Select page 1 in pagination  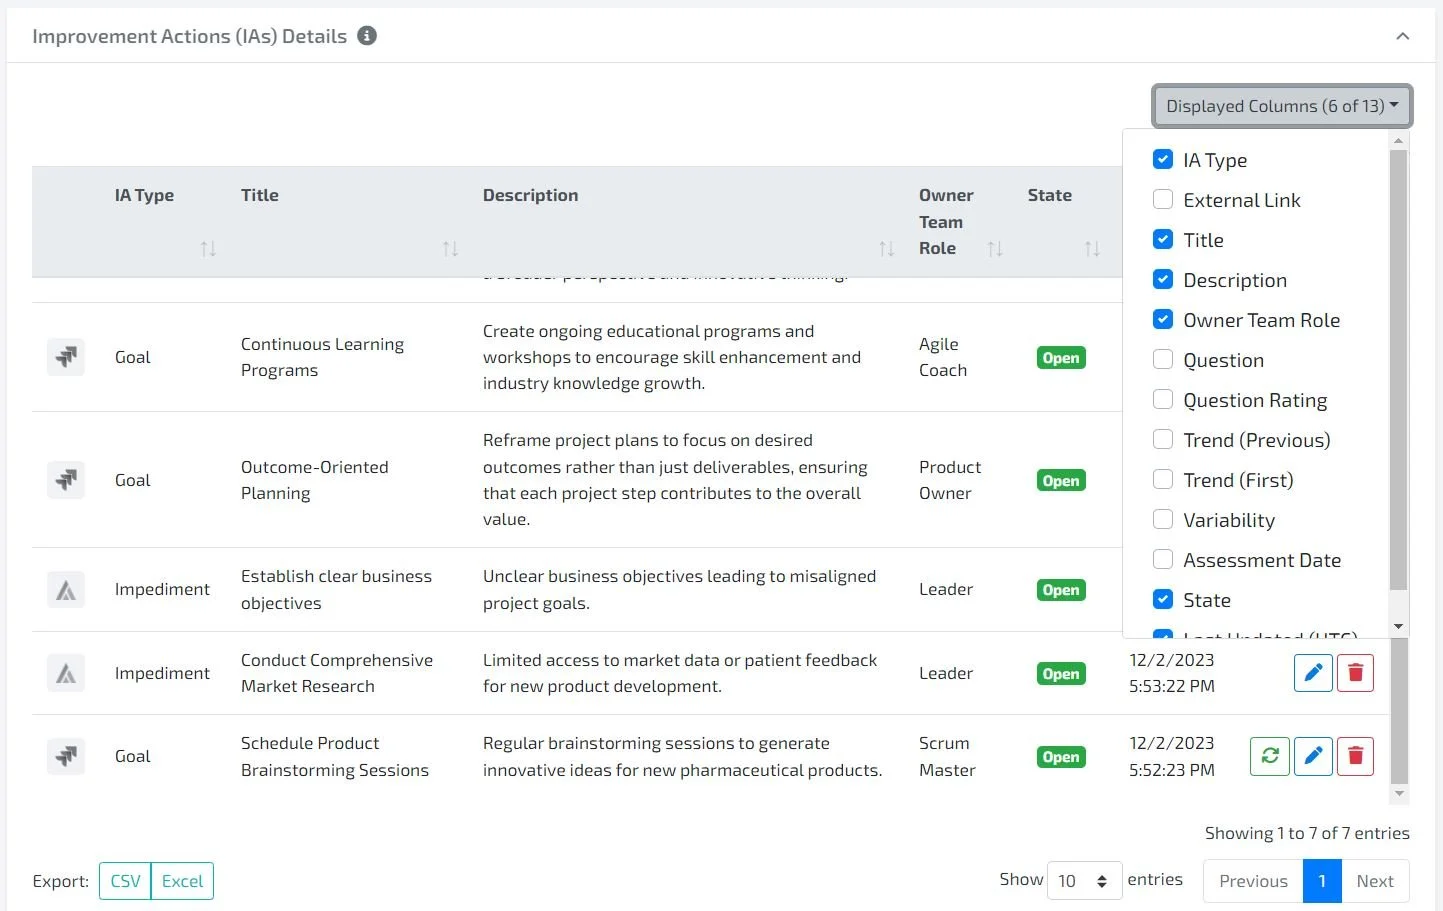pos(1322,881)
